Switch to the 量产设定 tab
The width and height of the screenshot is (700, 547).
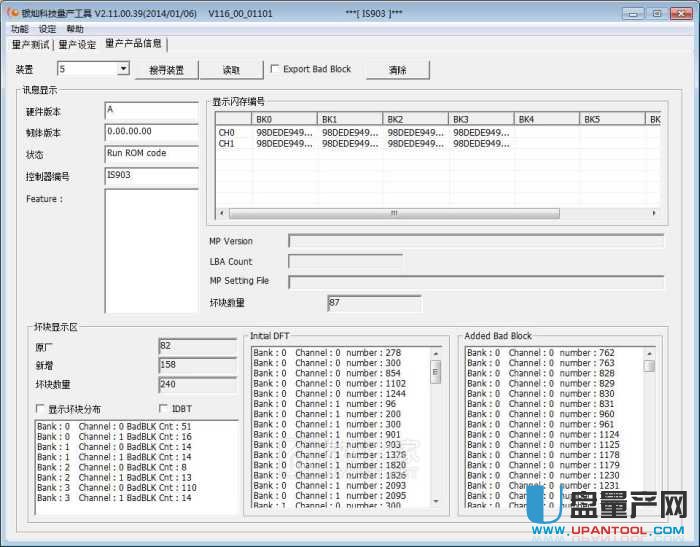tap(77, 44)
